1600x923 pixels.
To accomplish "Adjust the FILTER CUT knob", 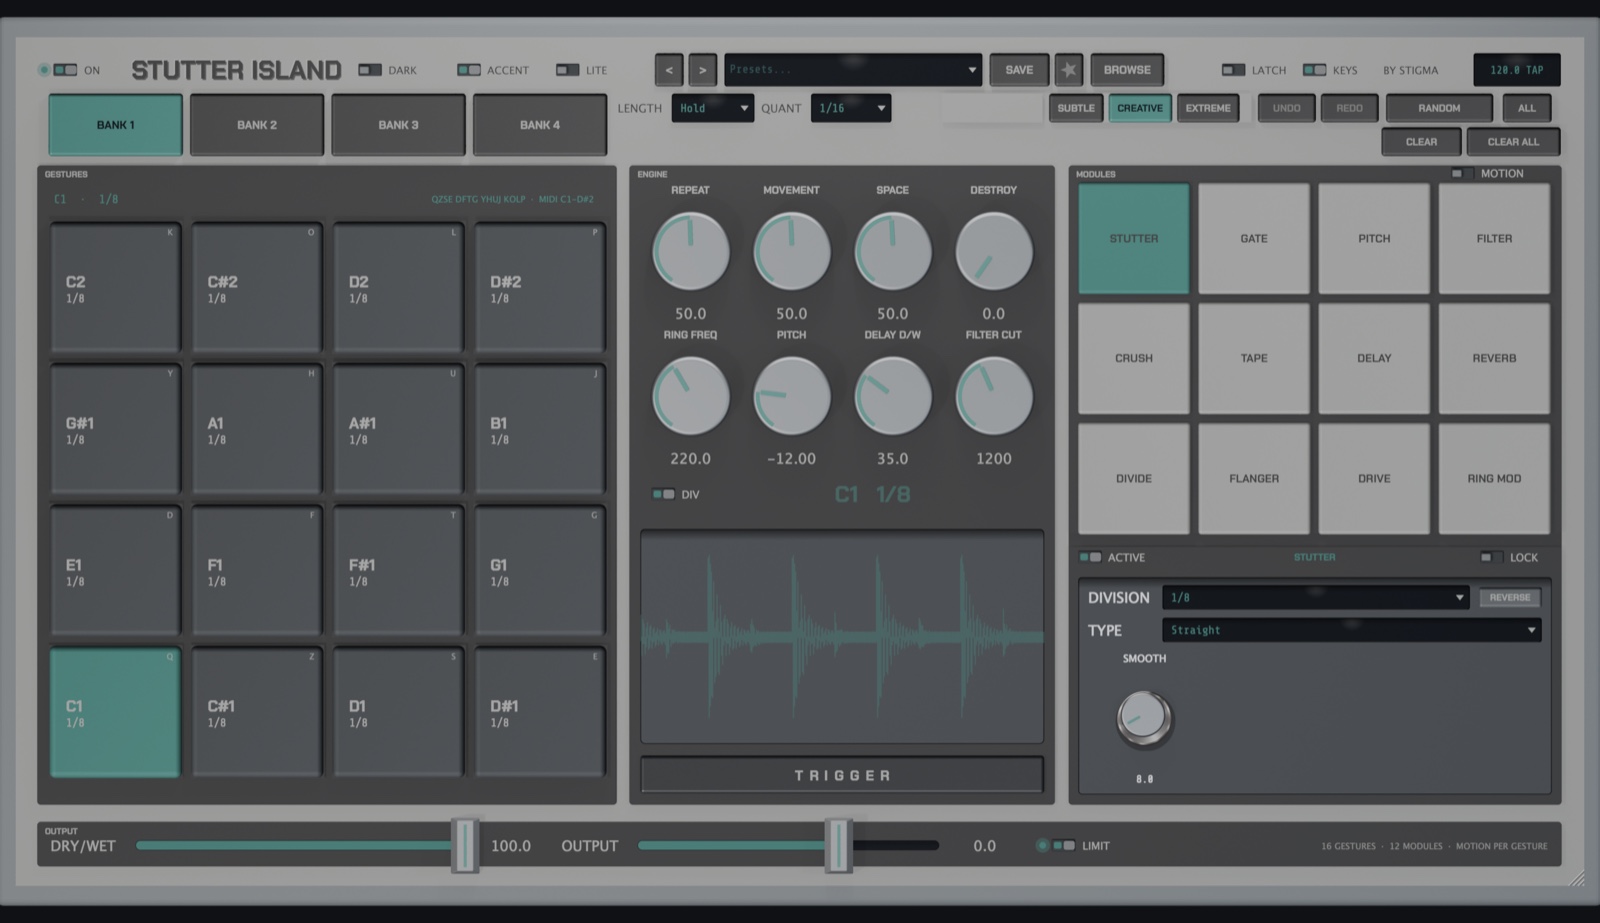I will coord(993,396).
